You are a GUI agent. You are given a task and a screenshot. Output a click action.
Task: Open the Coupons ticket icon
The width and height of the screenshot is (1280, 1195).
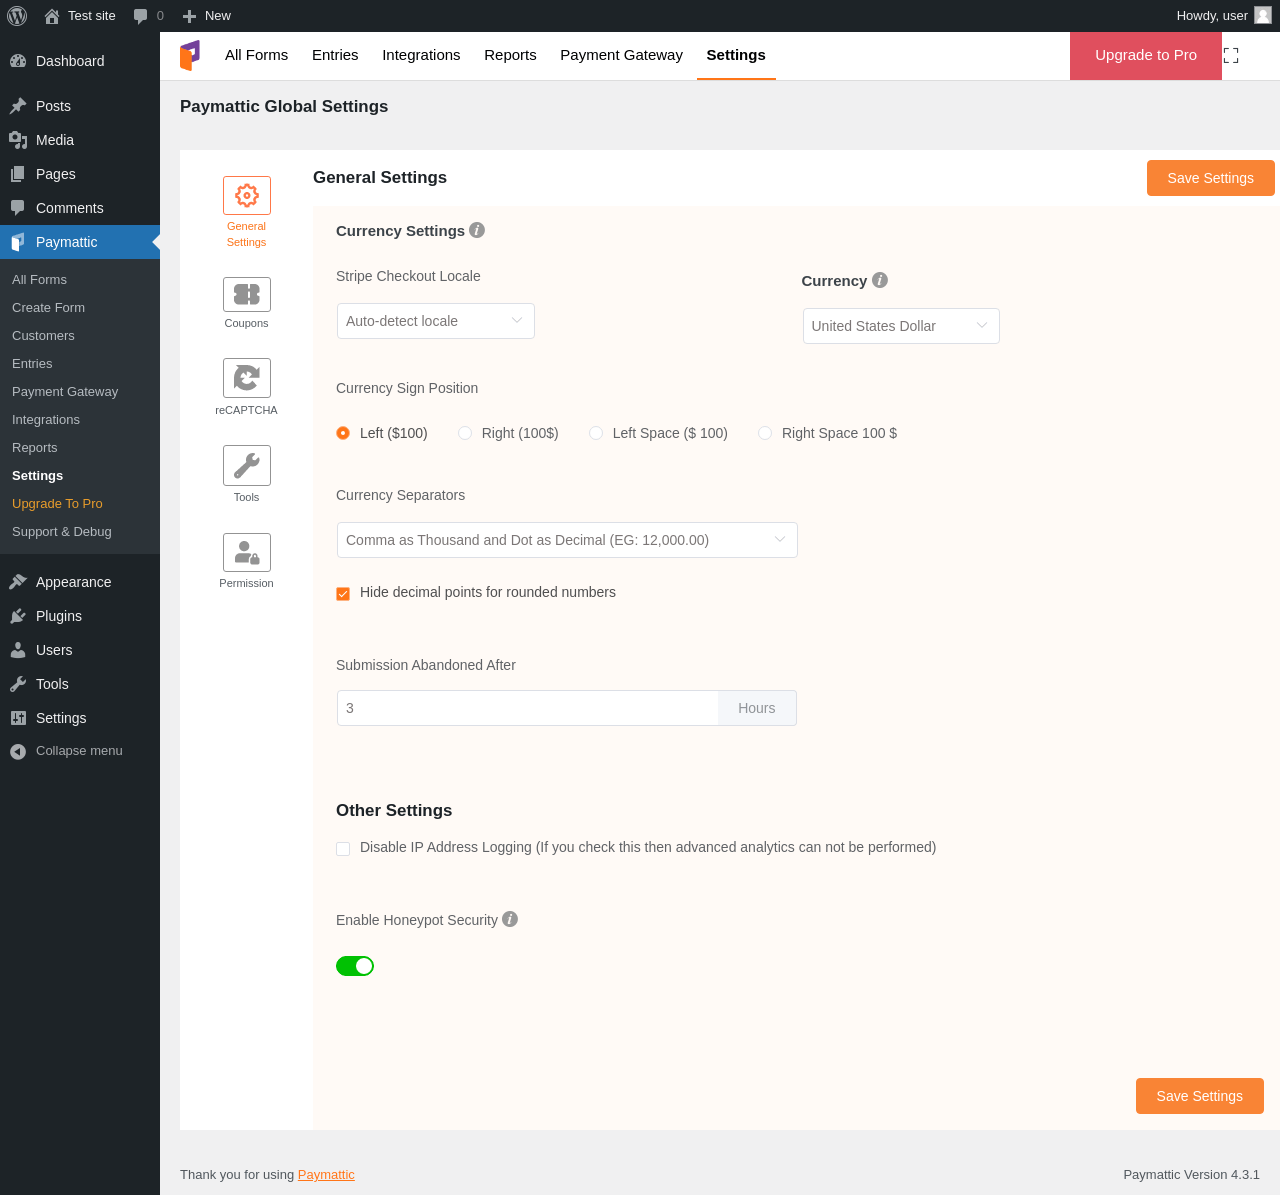(x=247, y=294)
